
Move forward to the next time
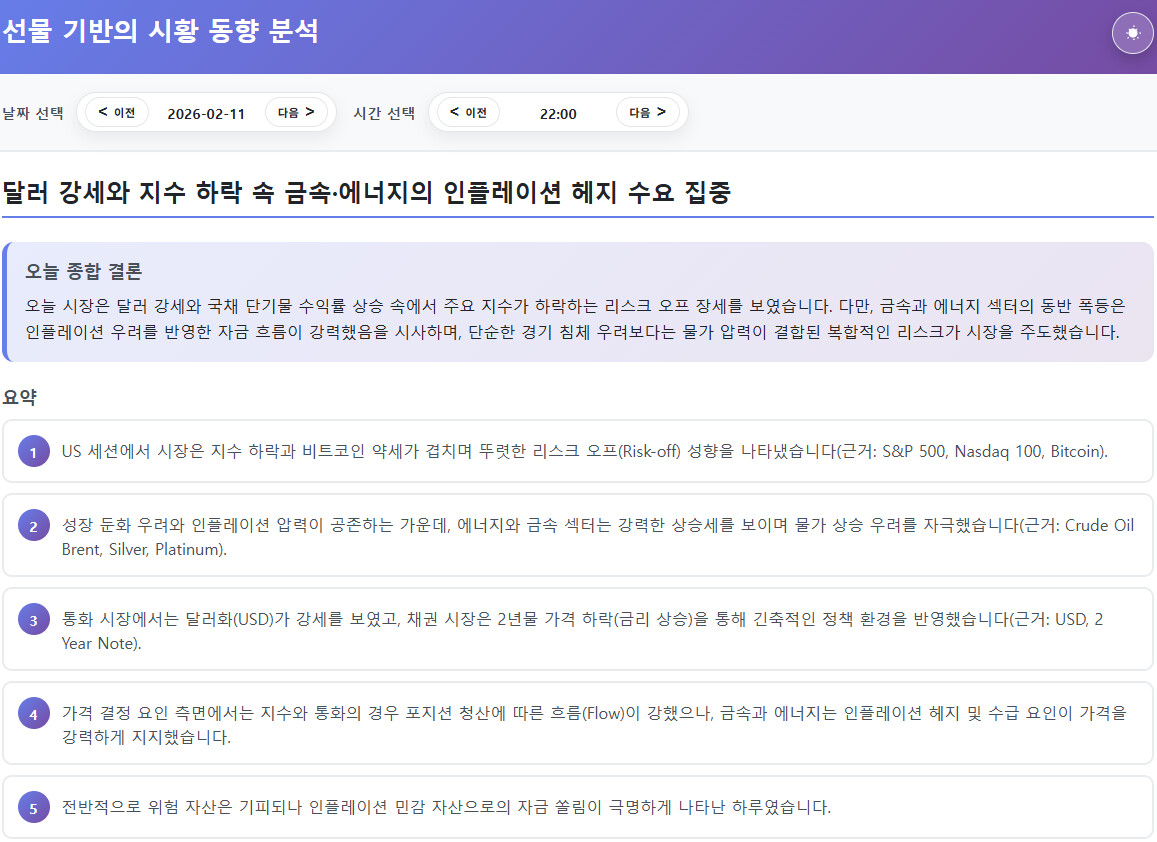(647, 112)
